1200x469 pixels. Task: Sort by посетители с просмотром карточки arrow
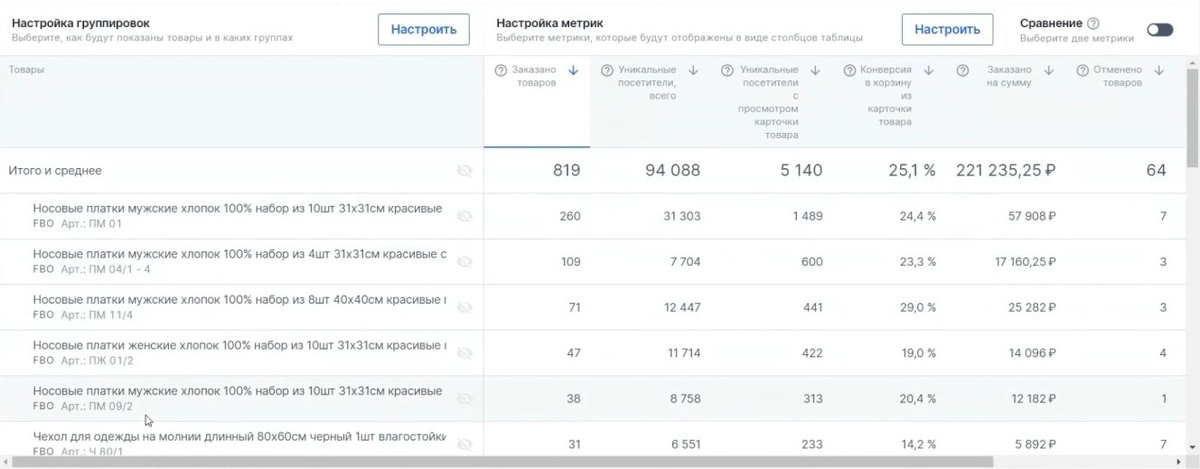[815, 70]
